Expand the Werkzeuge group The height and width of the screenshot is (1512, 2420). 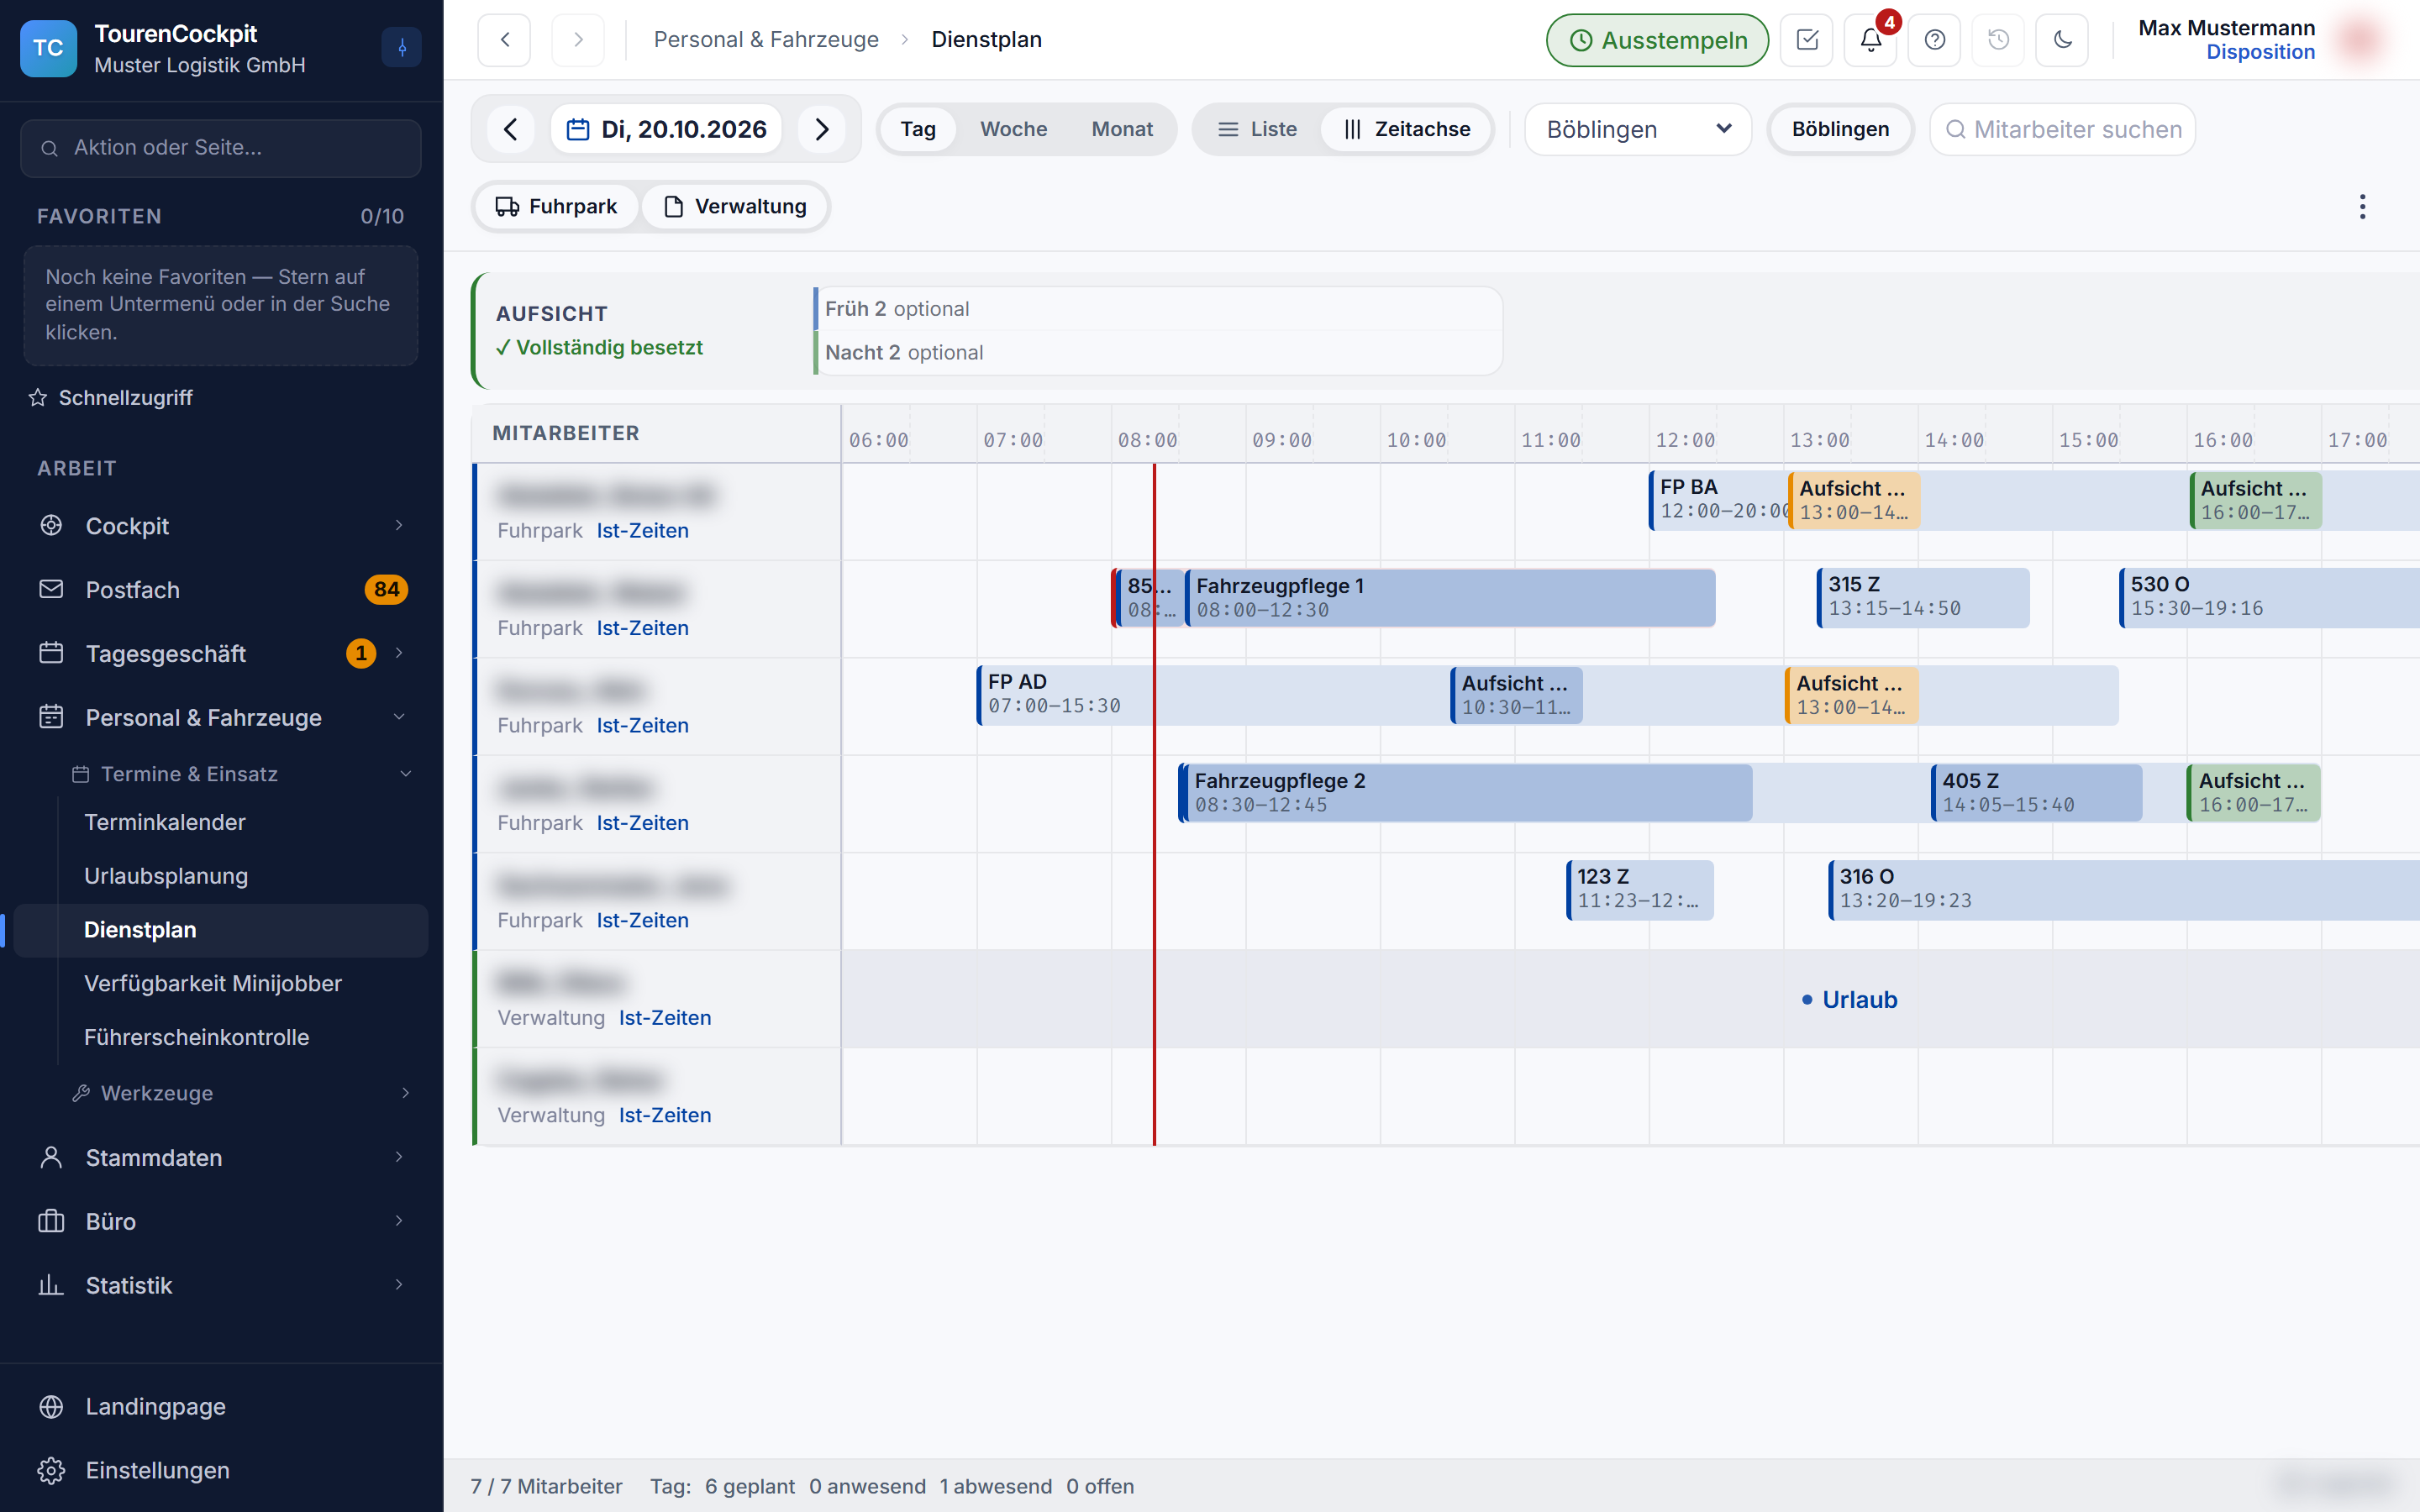(x=405, y=1093)
